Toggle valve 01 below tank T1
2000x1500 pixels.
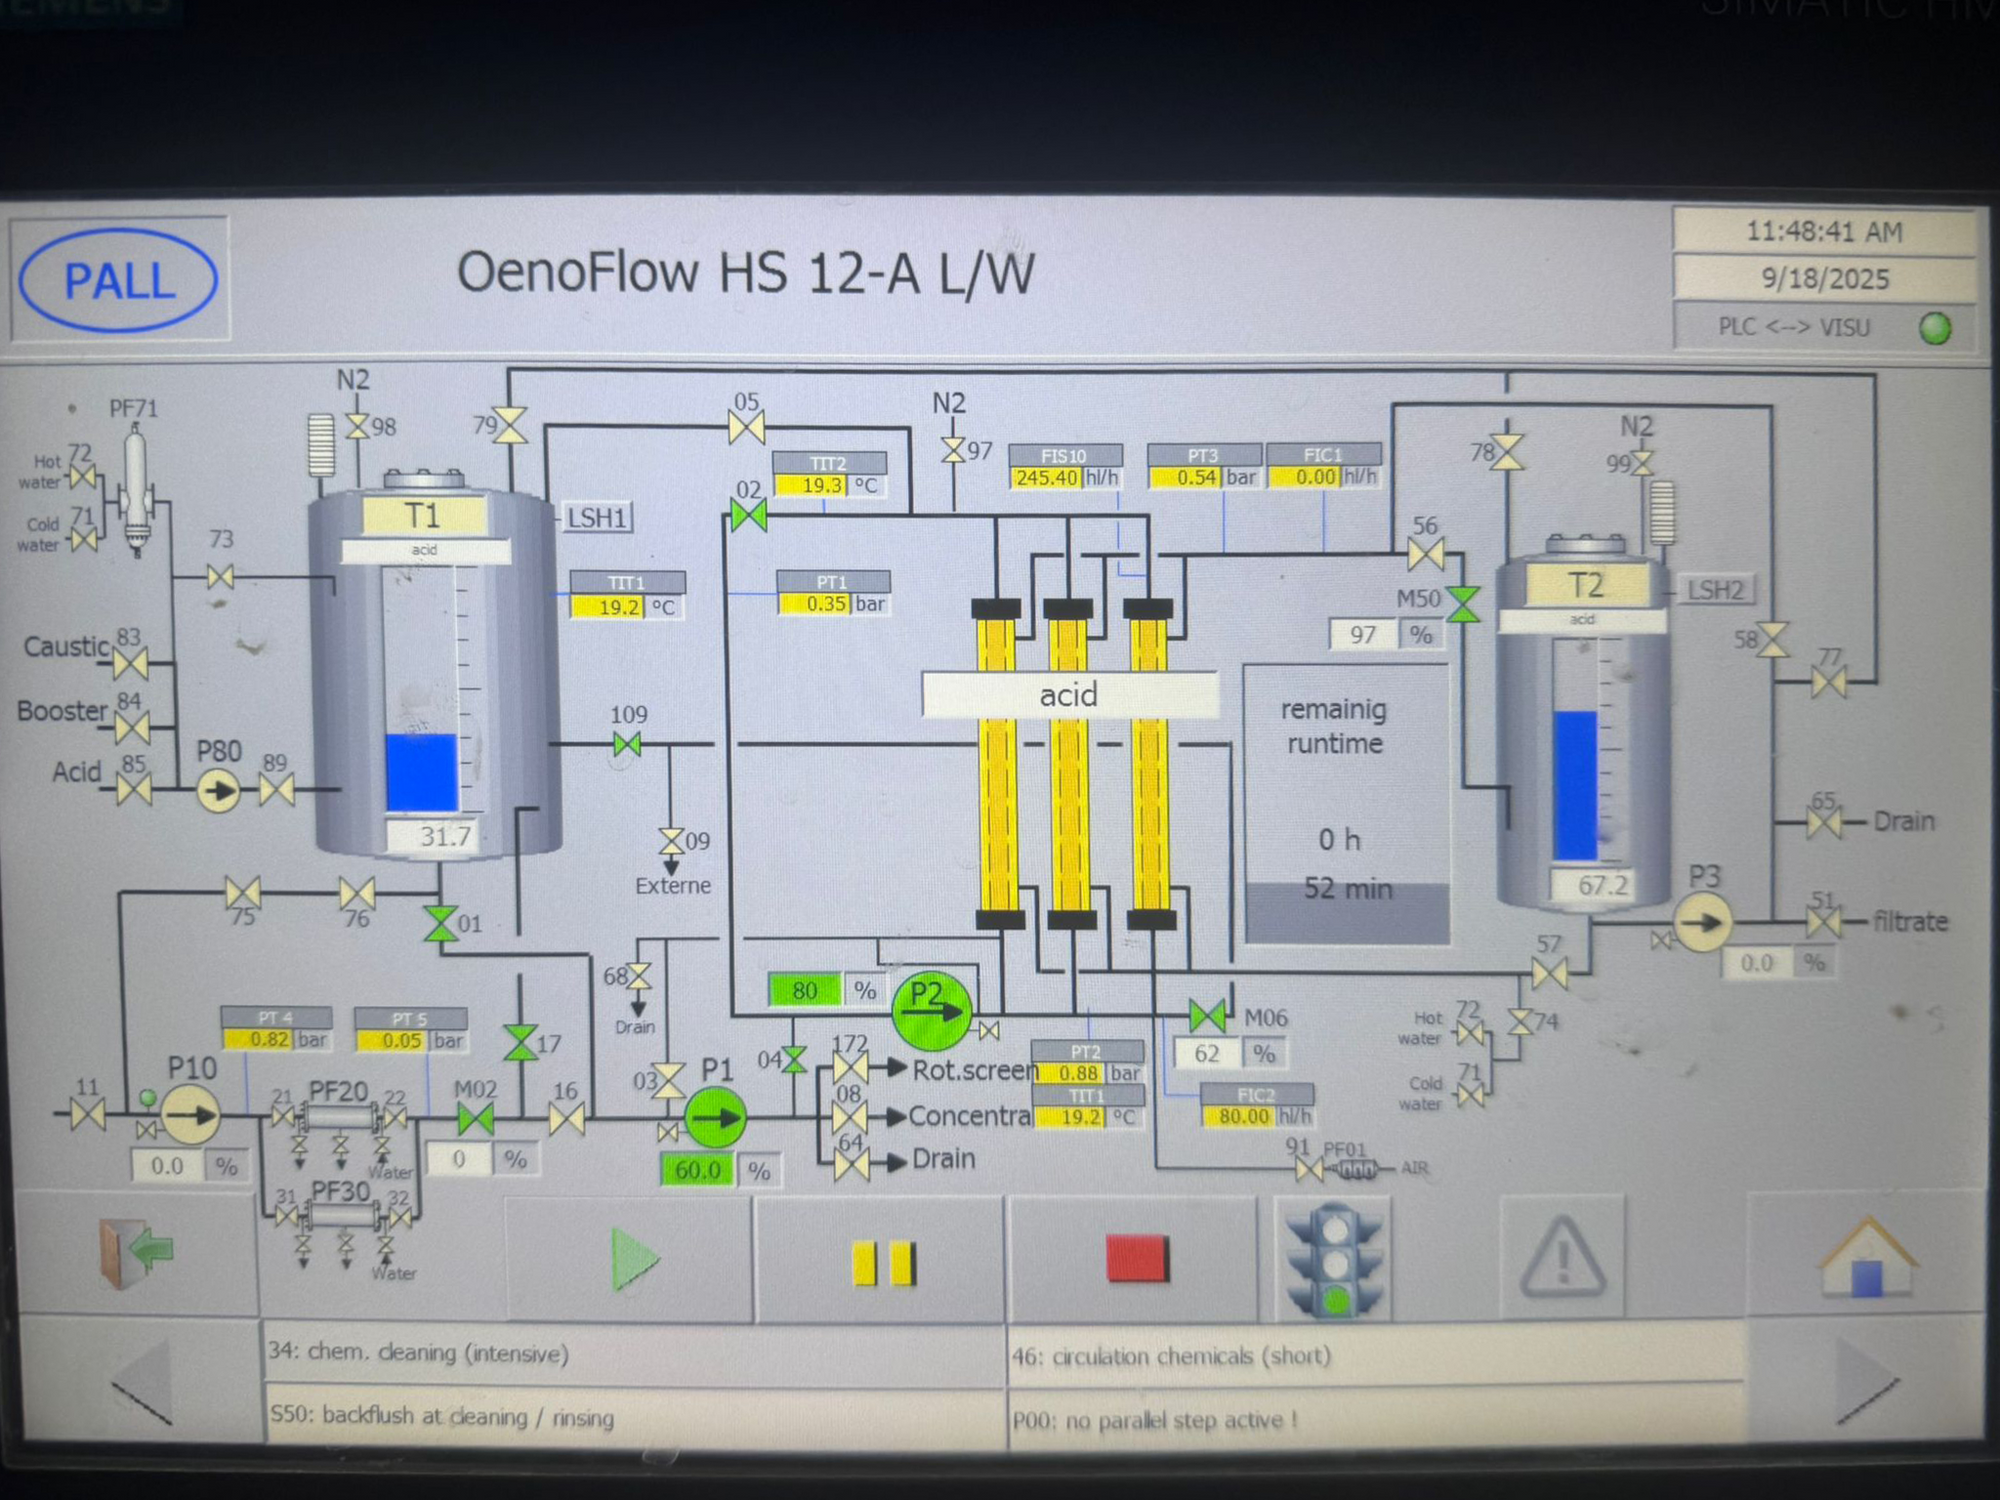439,923
